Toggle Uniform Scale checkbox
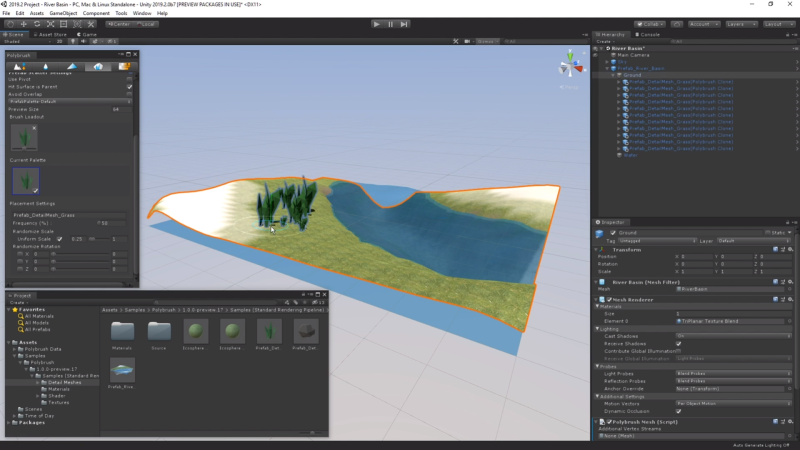Screen dimensions: 800x450 pos(60,239)
